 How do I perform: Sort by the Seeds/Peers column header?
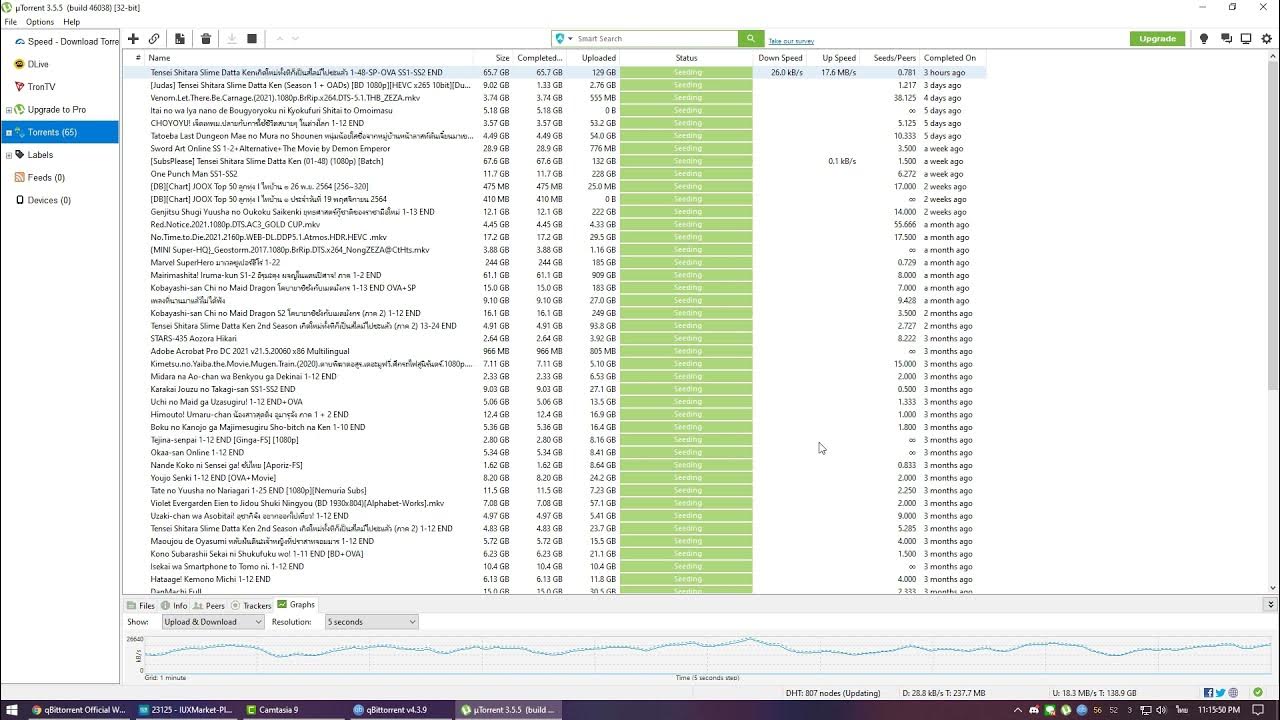pos(891,58)
